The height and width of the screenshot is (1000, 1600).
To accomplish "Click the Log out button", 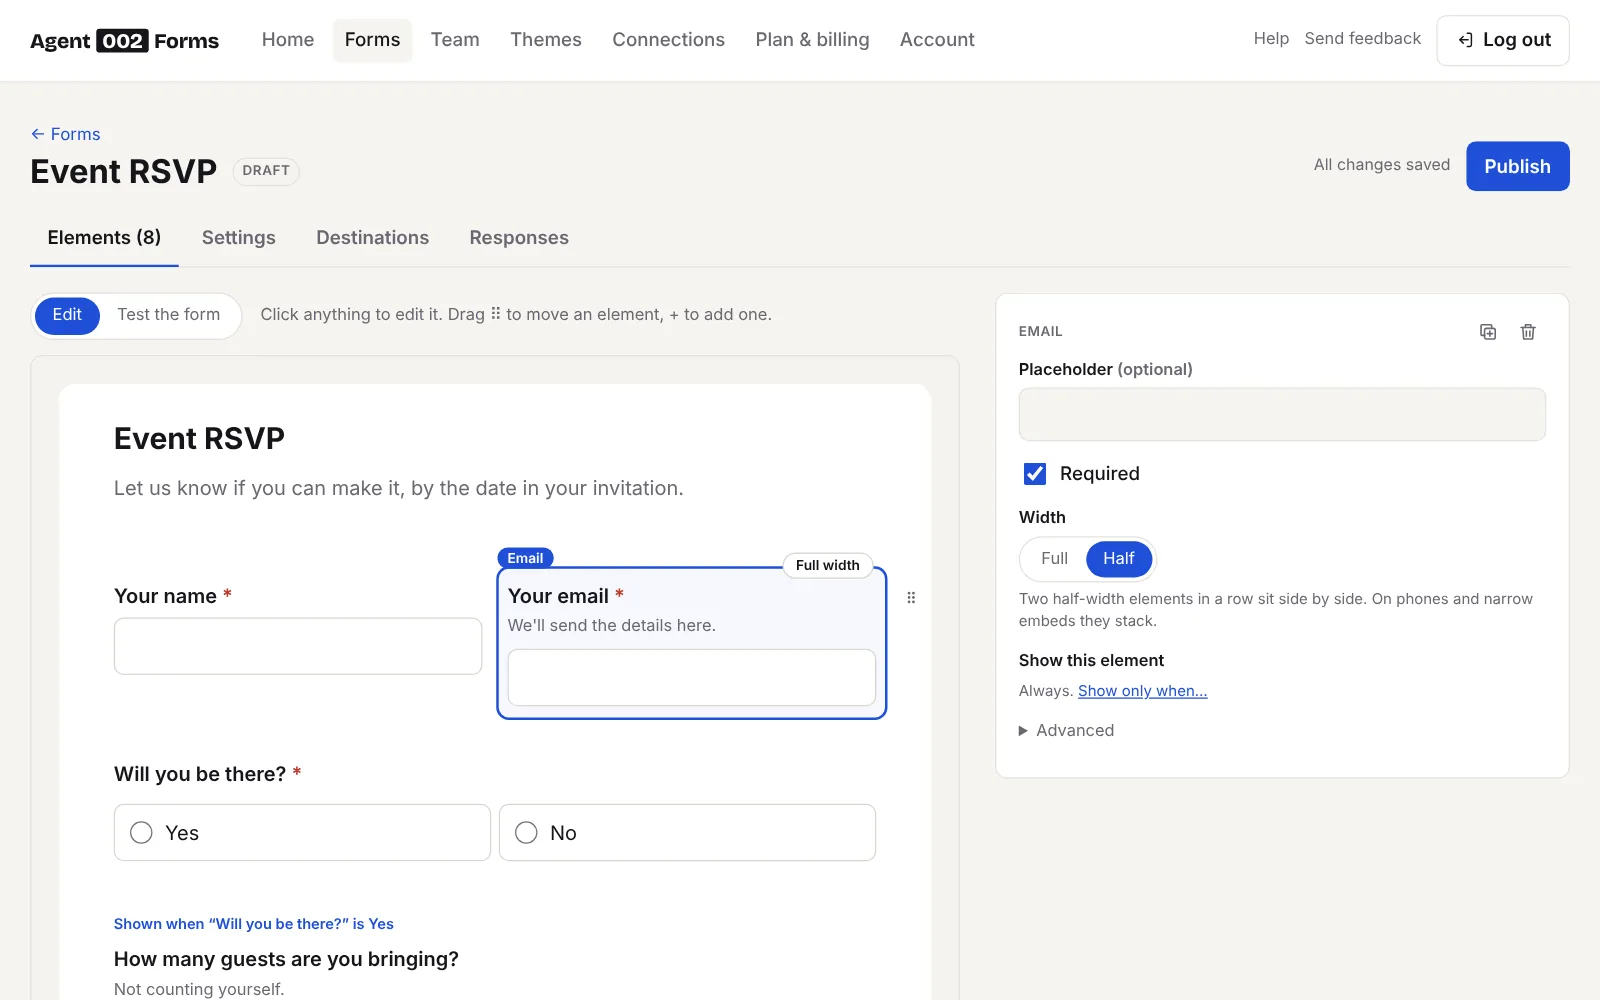I will point(1503,40).
